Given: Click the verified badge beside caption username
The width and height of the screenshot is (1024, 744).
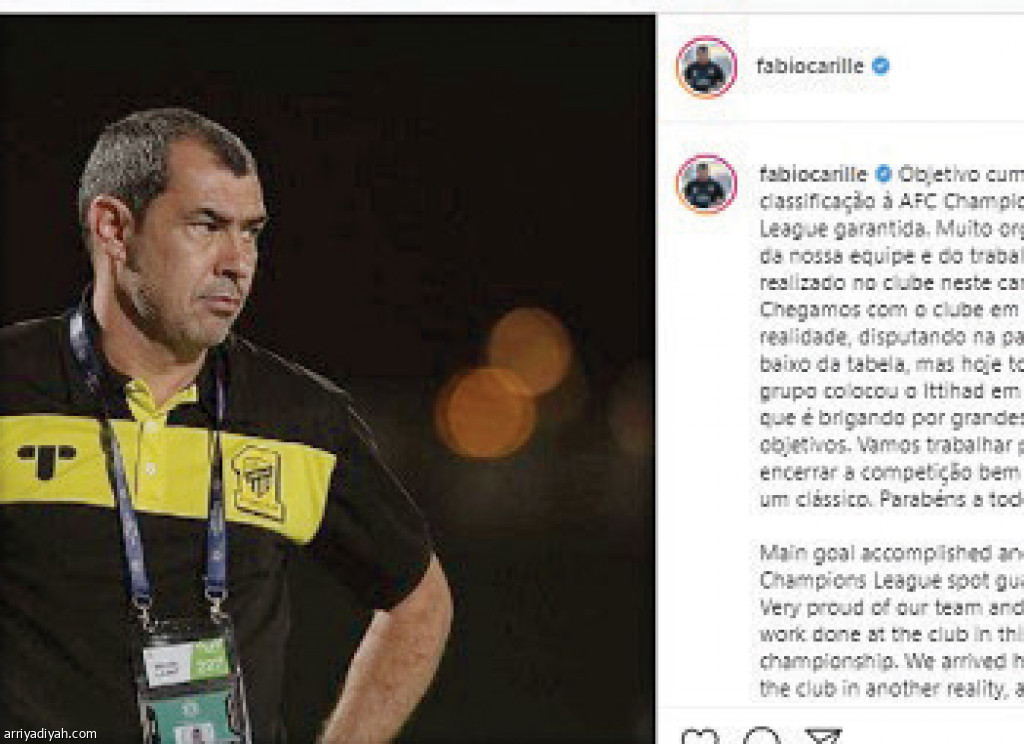Looking at the screenshot, I should (x=883, y=174).
